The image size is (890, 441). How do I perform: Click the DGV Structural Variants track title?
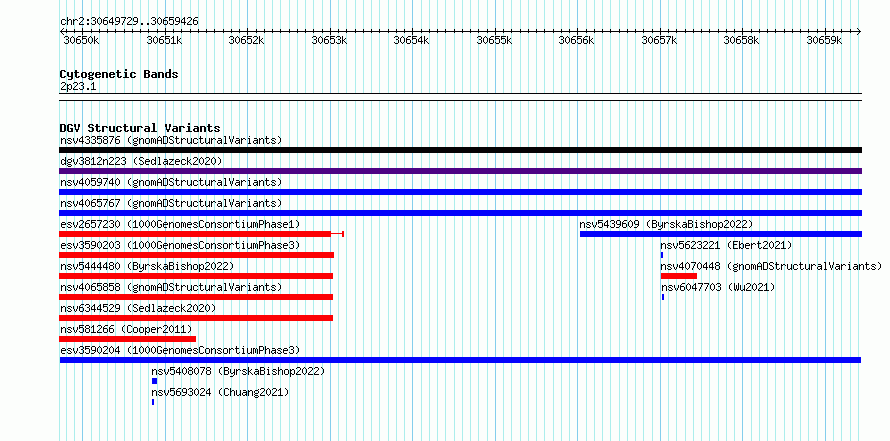pyautogui.click(x=140, y=128)
